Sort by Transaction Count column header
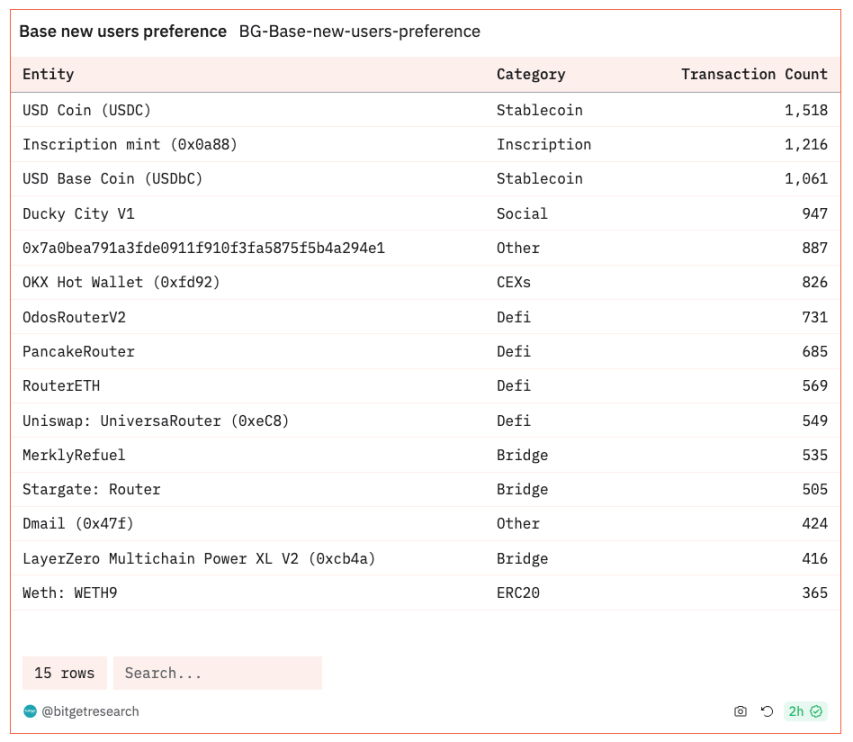Screen dimensions: 853x742 (x=754, y=74)
